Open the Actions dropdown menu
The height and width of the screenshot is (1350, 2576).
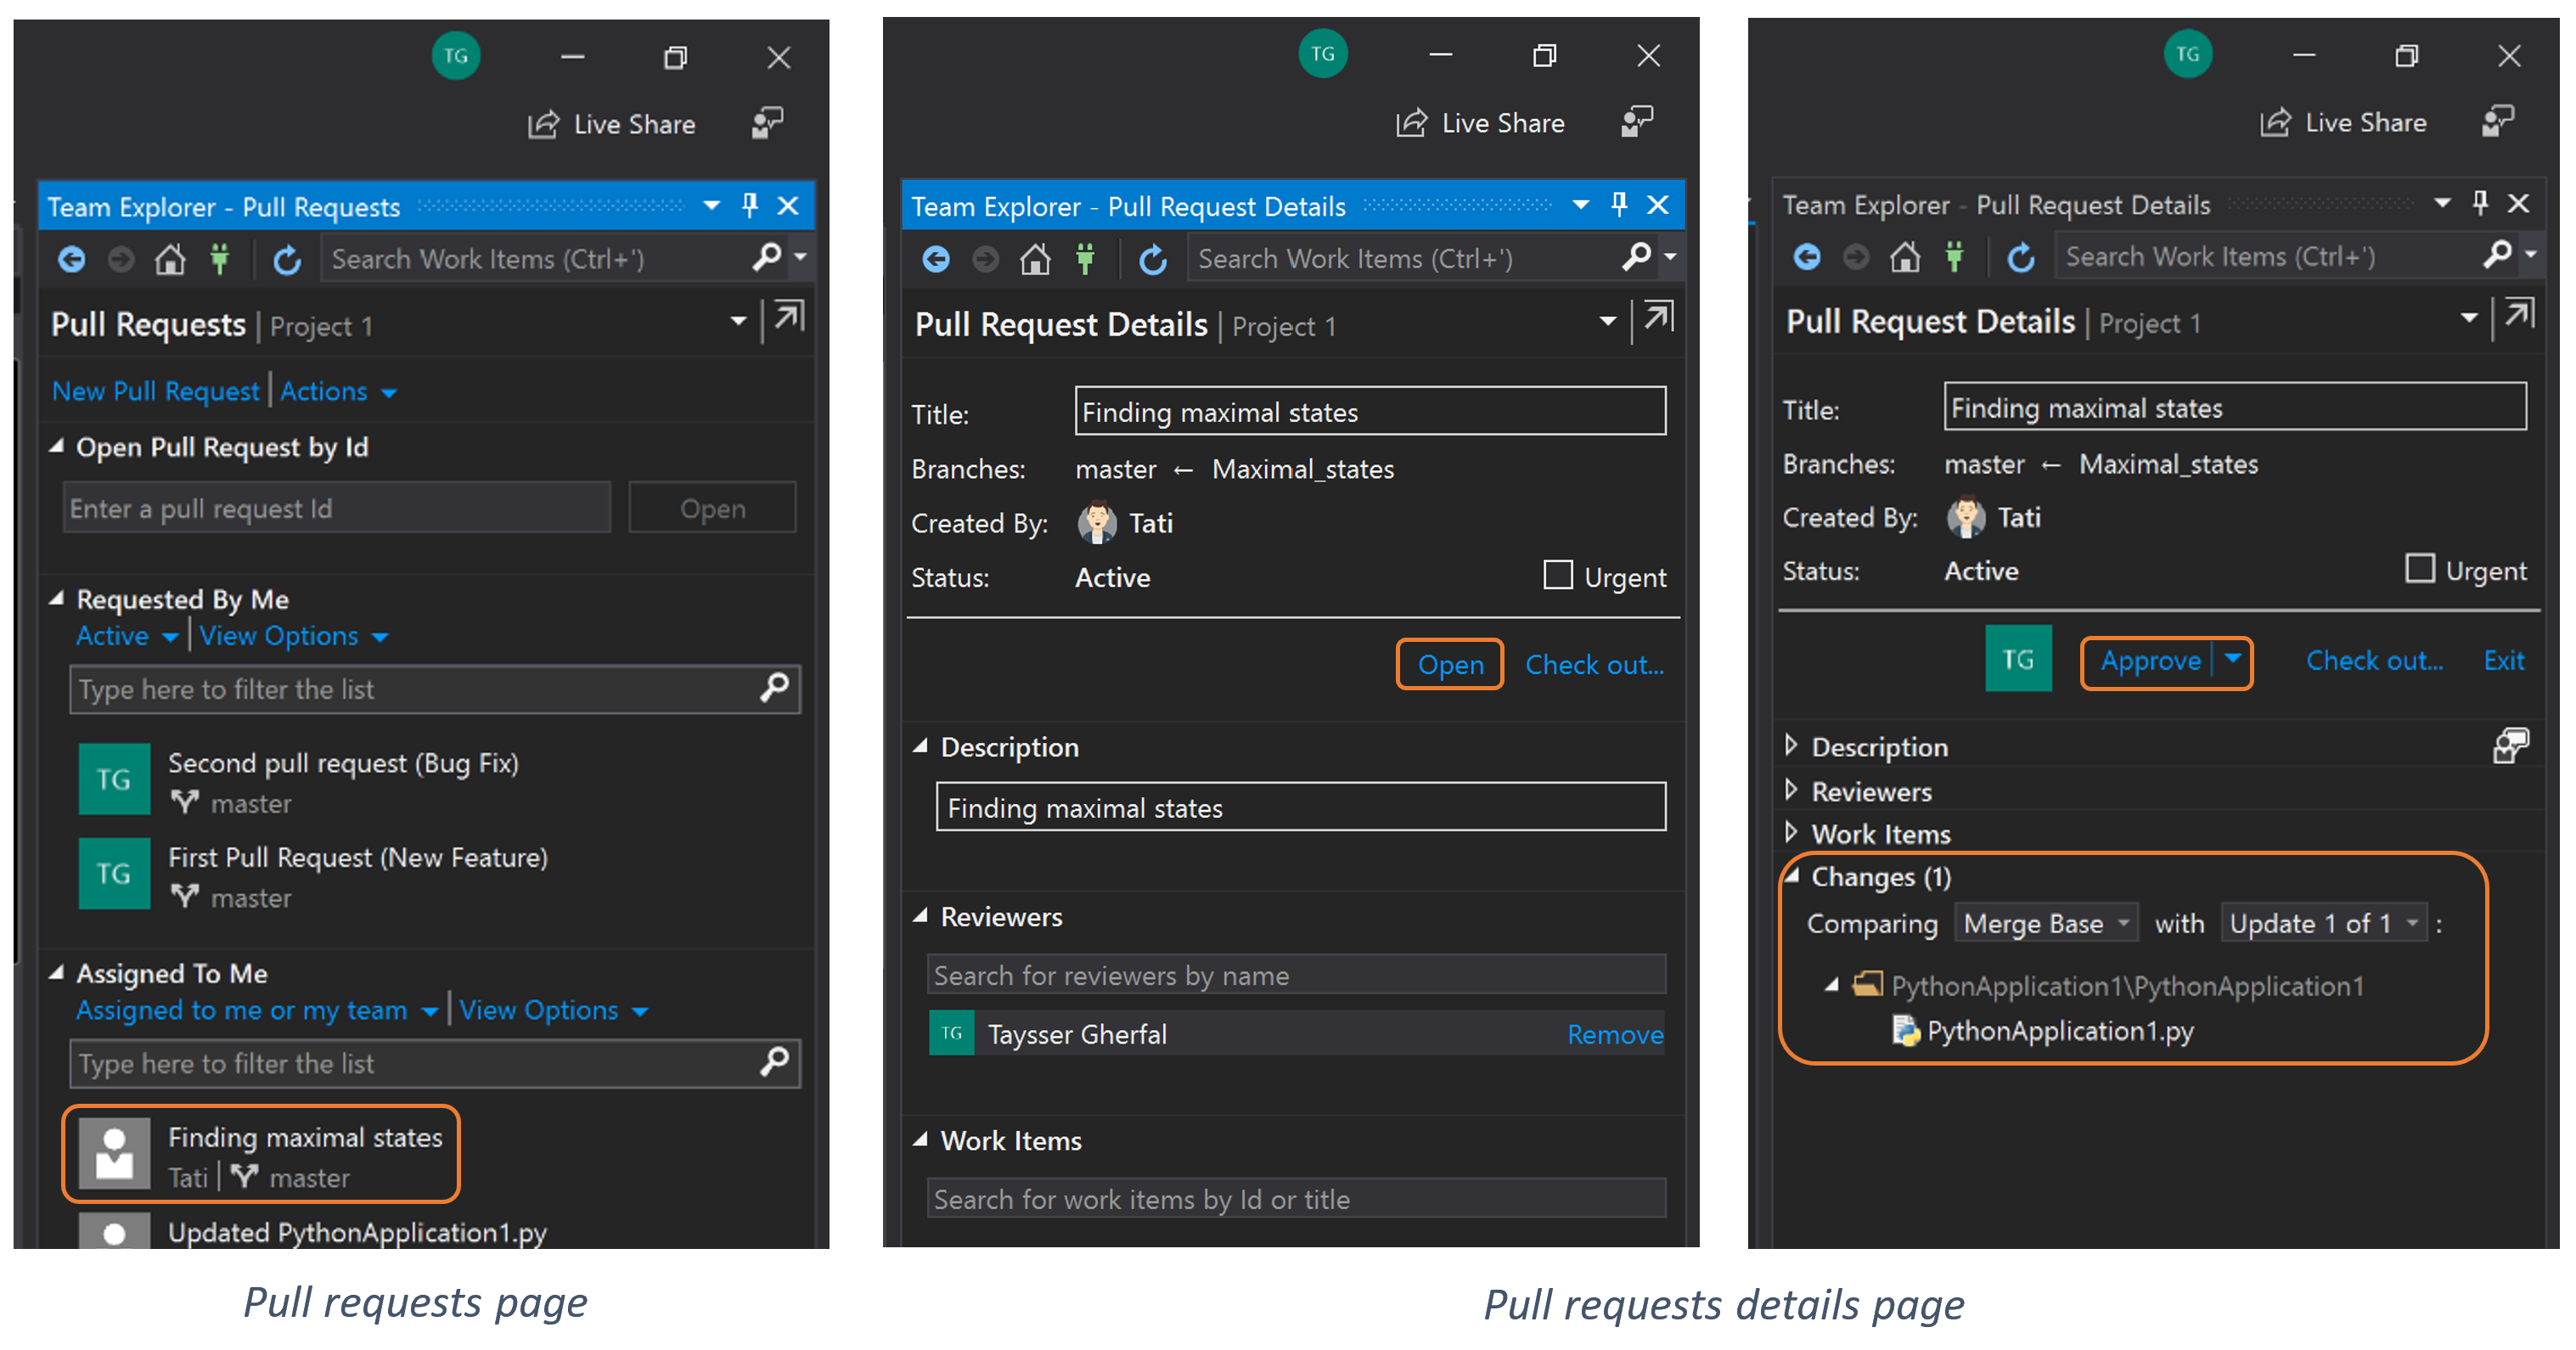338,391
